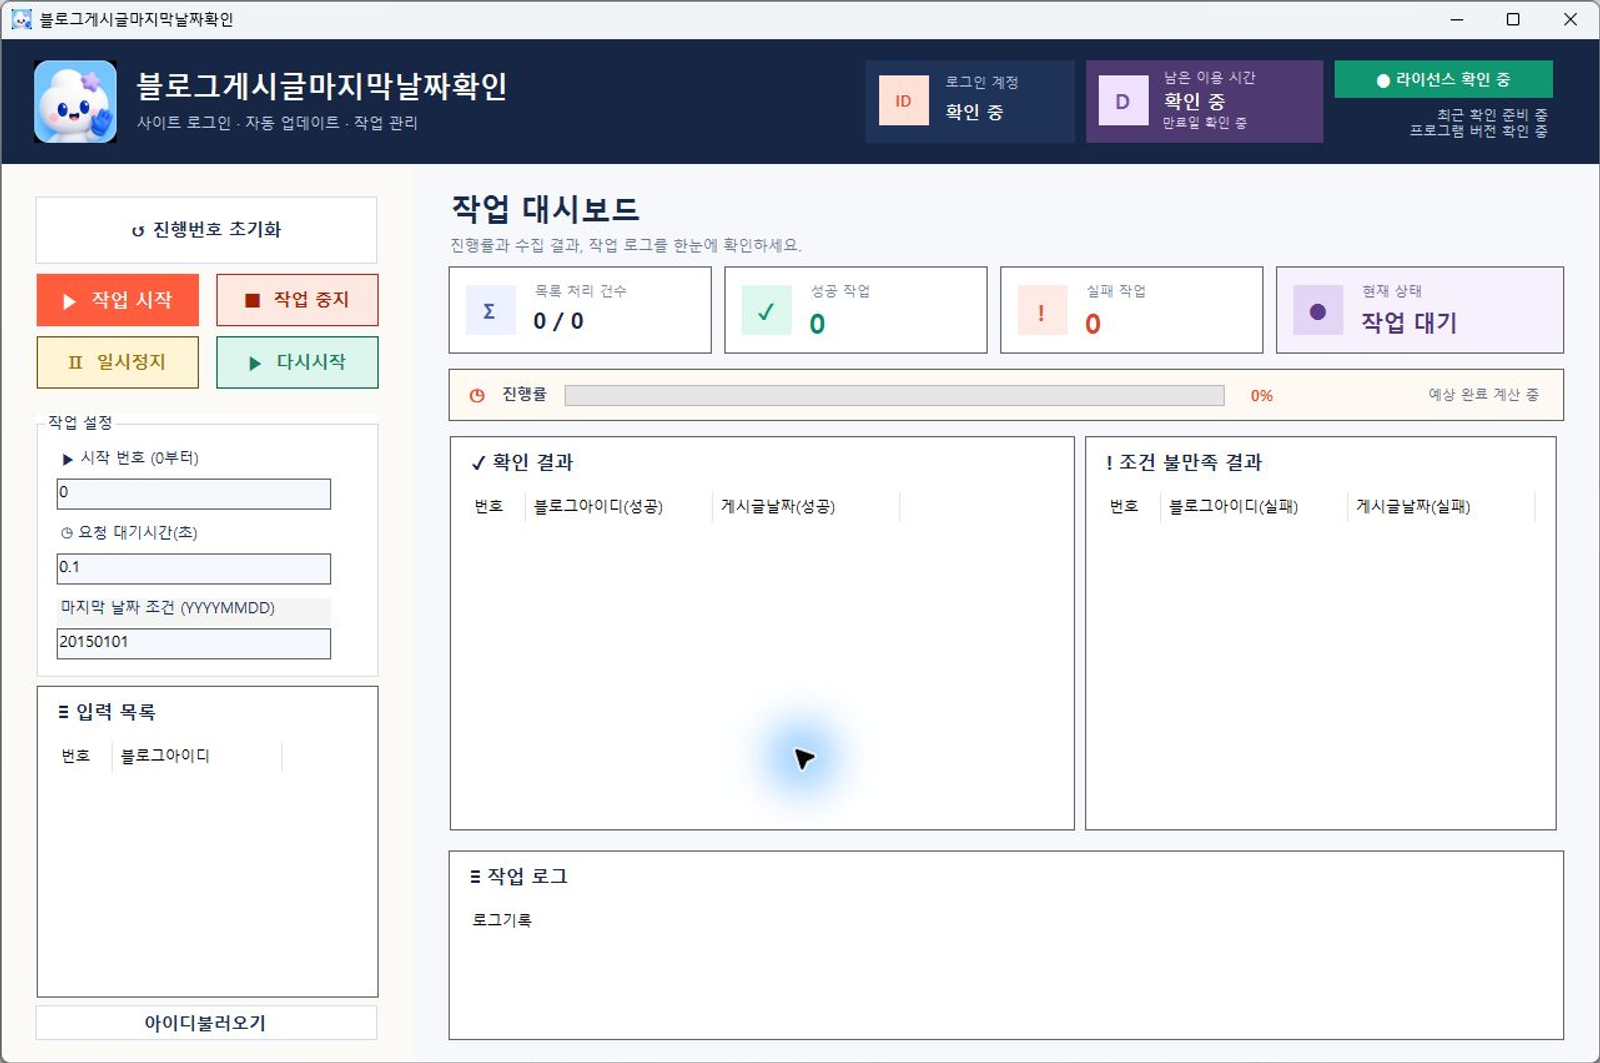
Task: Click the 확인 결과 panel heading
Action: point(522,462)
